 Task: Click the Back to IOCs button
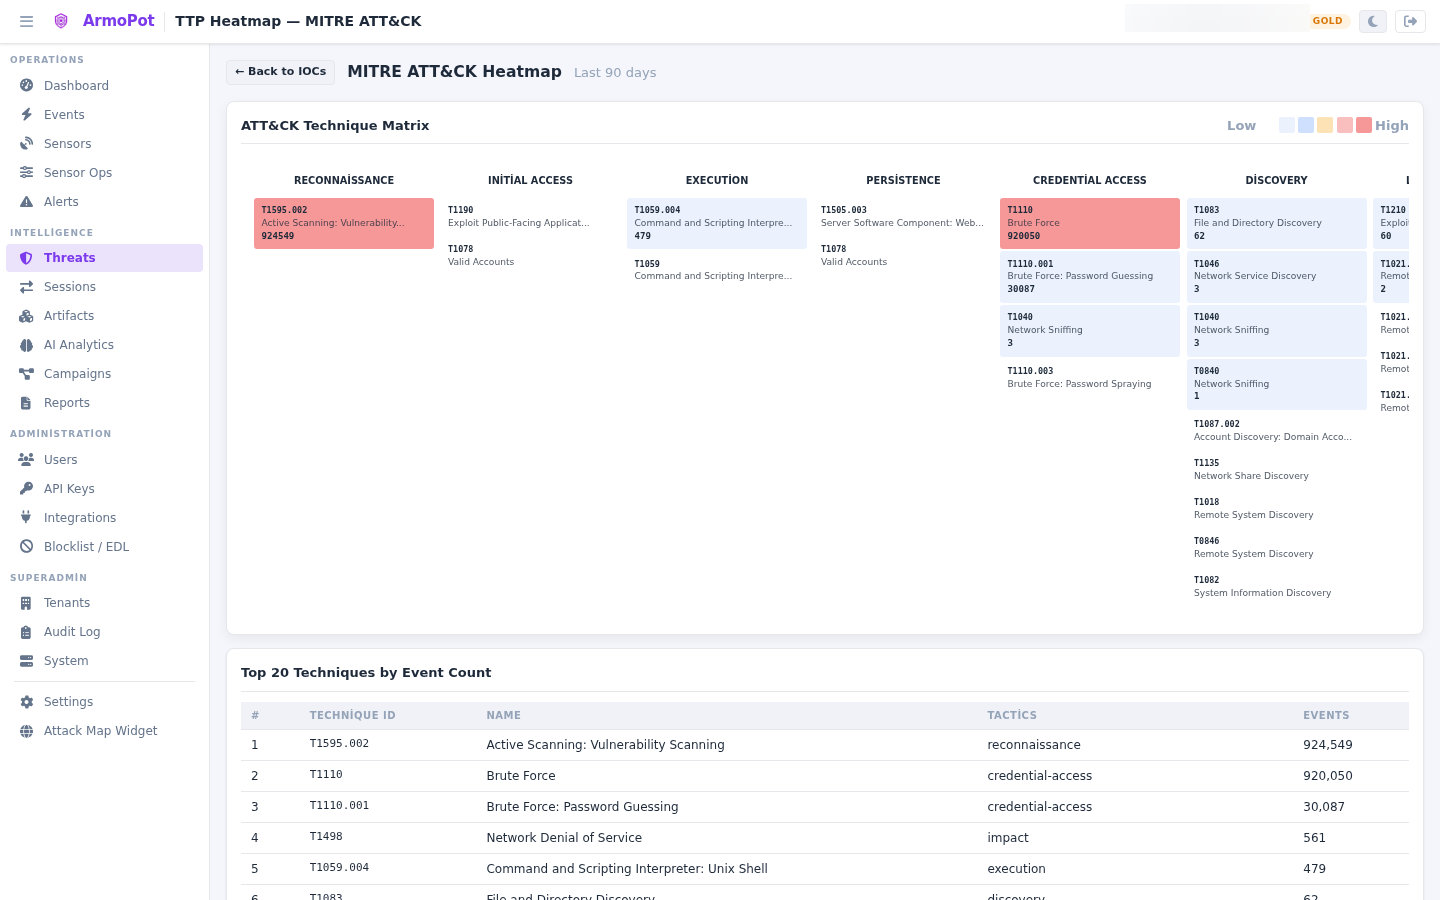pos(281,72)
